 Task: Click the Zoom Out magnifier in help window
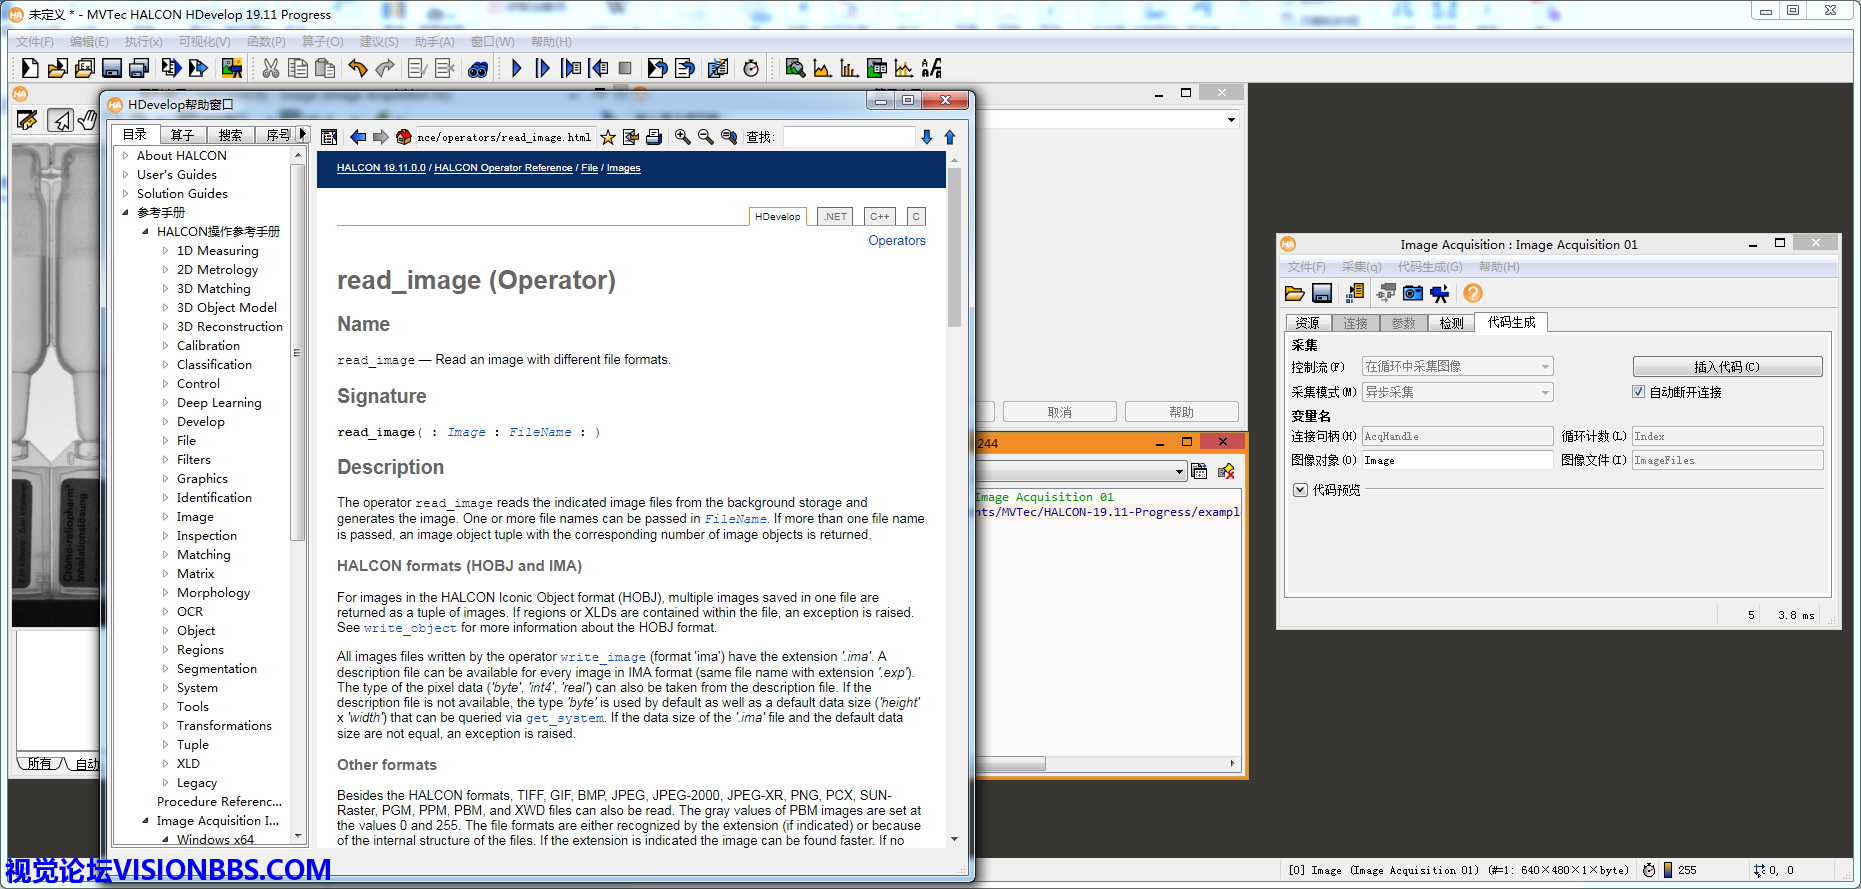pyautogui.click(x=705, y=137)
